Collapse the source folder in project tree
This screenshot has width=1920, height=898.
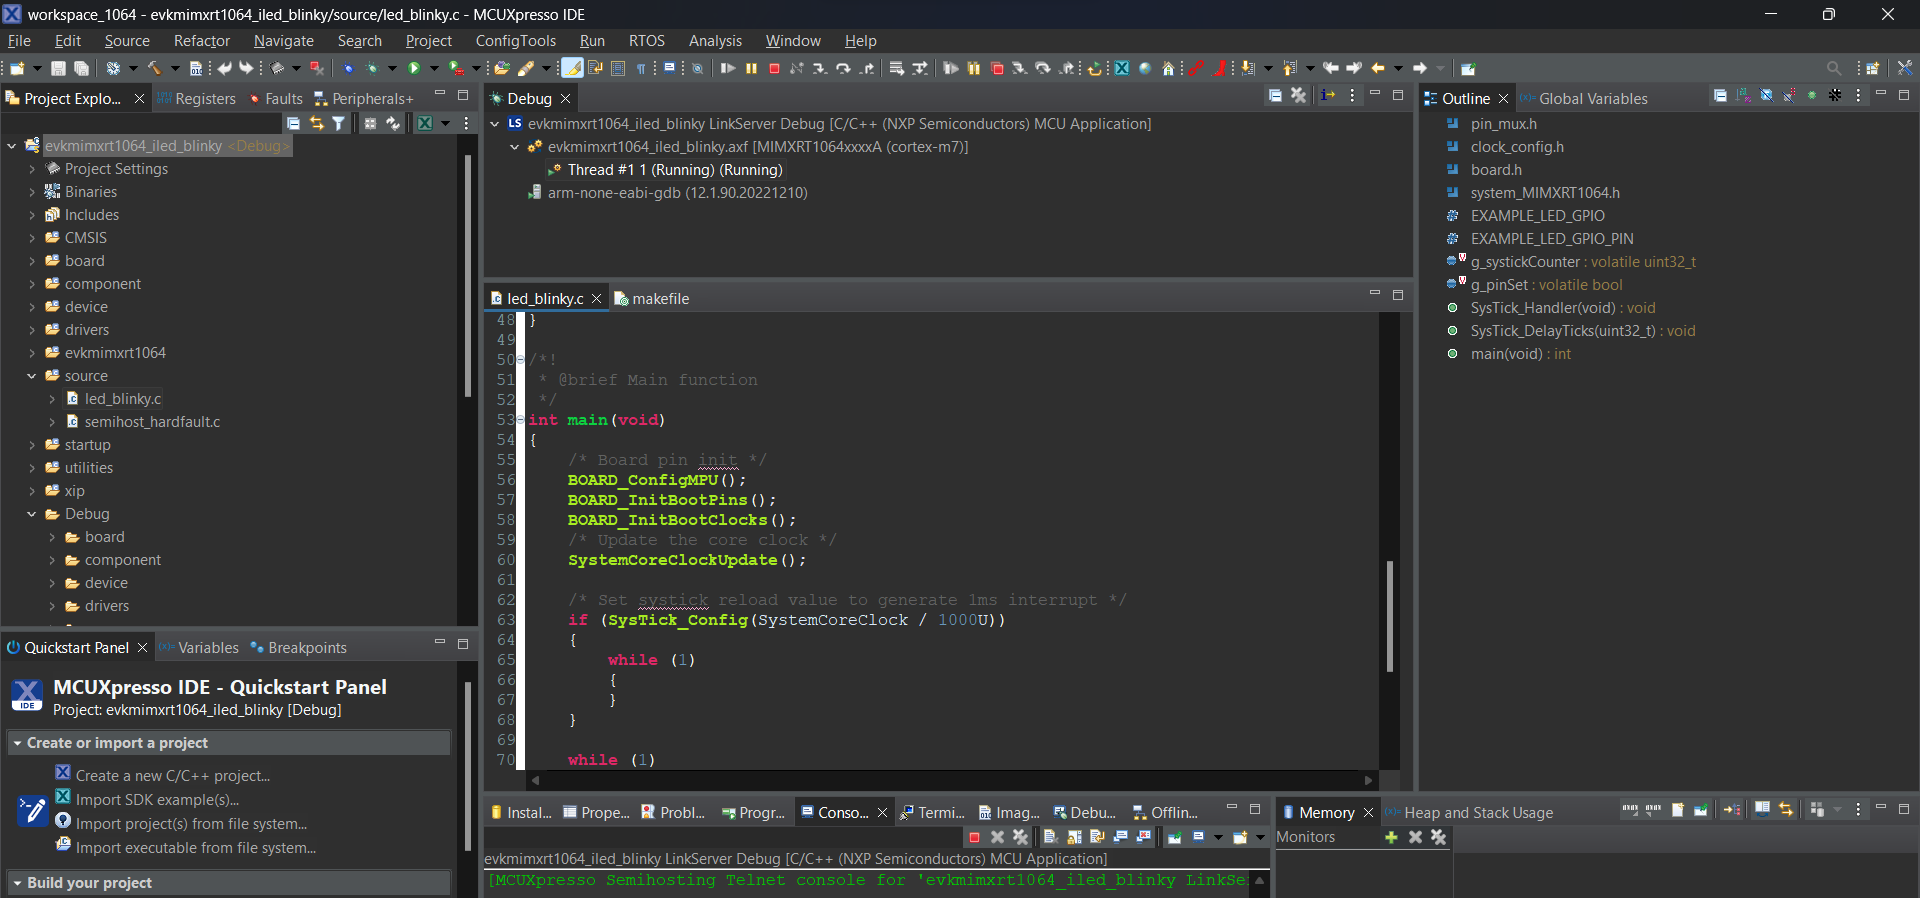(x=32, y=376)
